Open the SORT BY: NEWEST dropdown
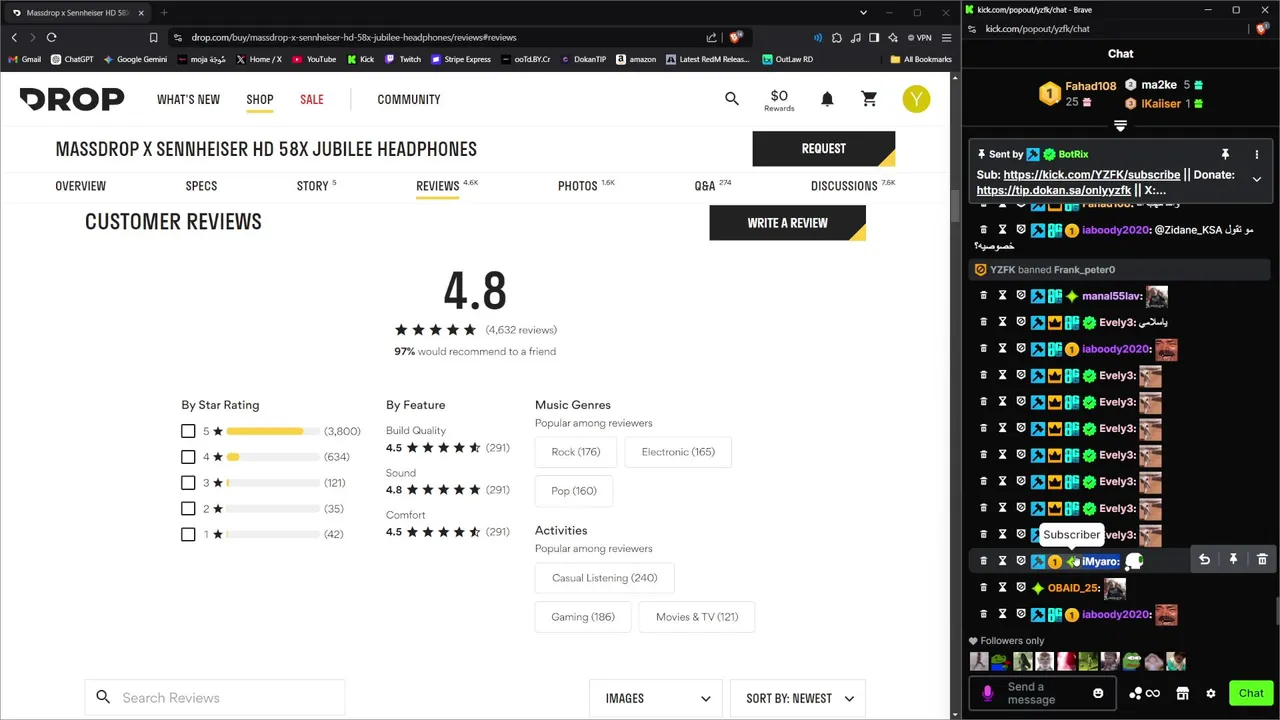This screenshot has width=1280, height=720. tap(798, 698)
